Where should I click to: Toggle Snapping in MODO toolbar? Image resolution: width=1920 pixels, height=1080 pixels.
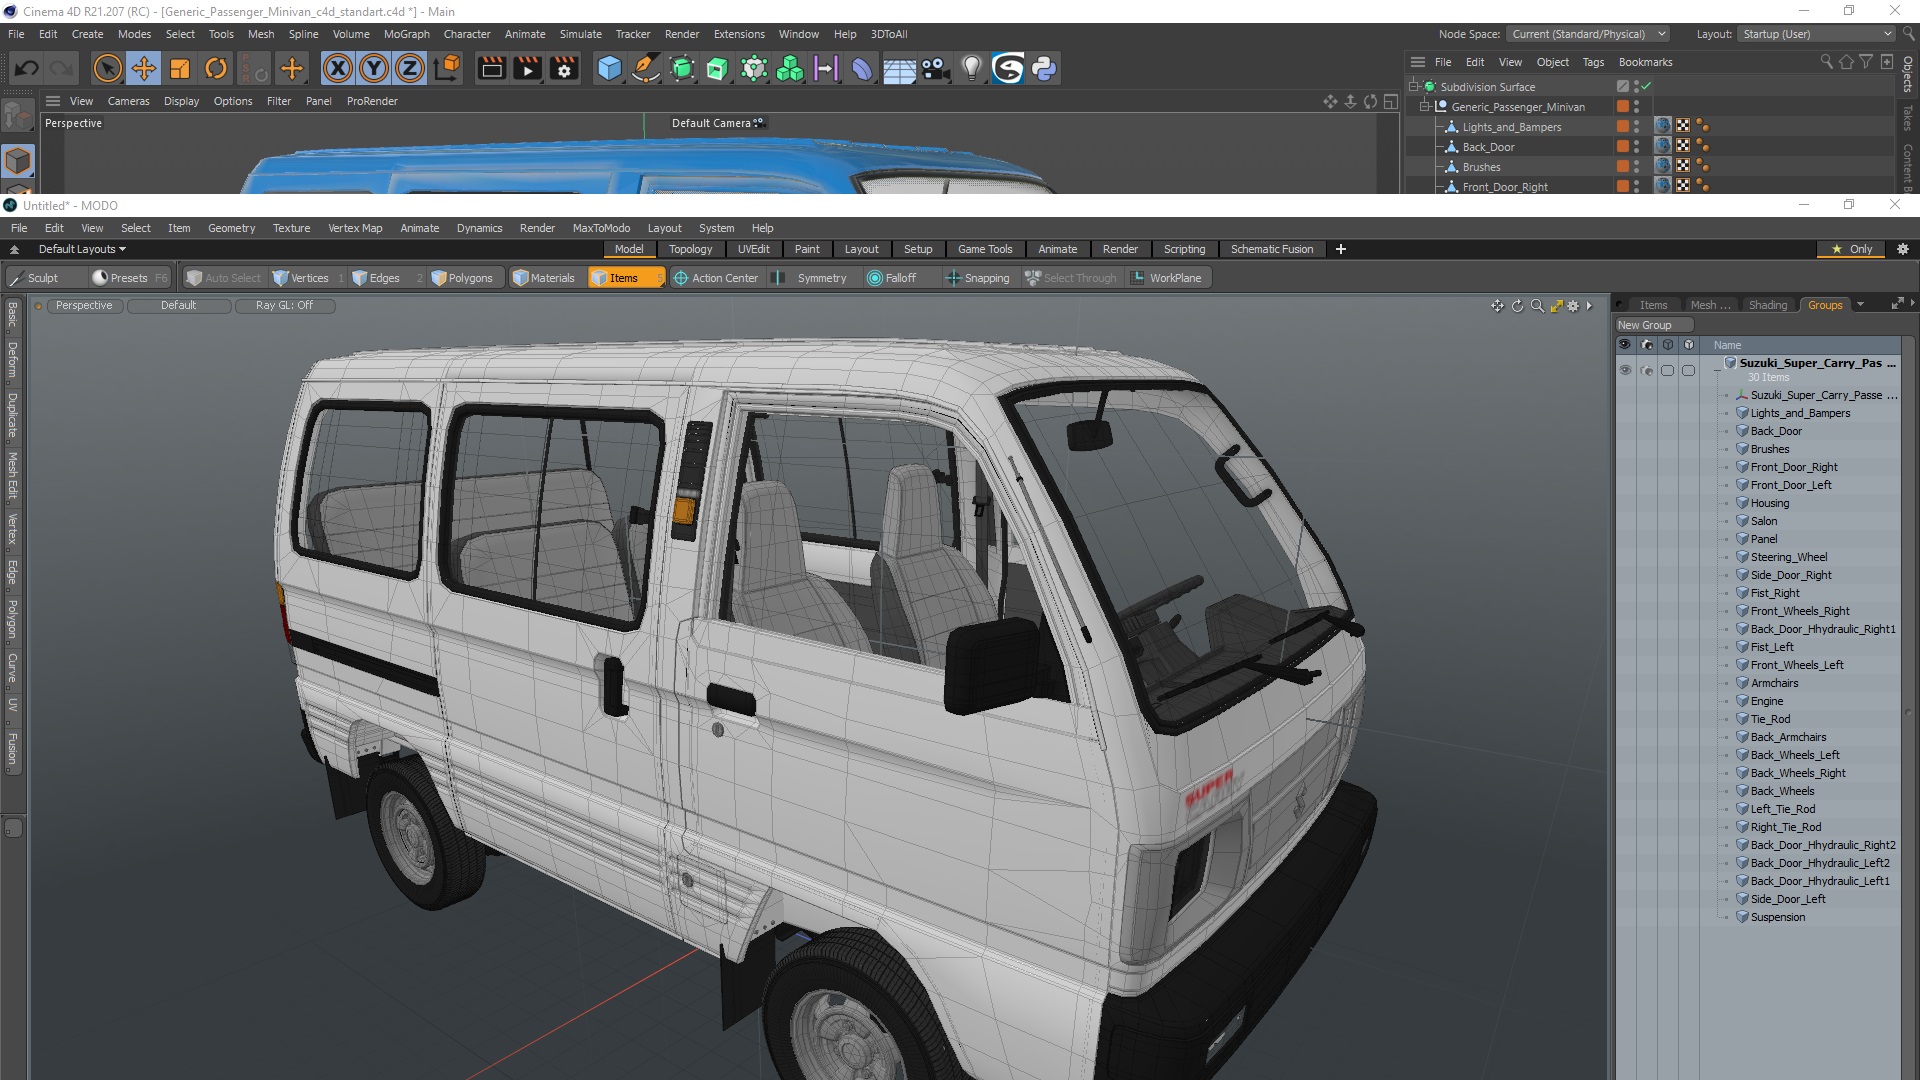point(978,278)
